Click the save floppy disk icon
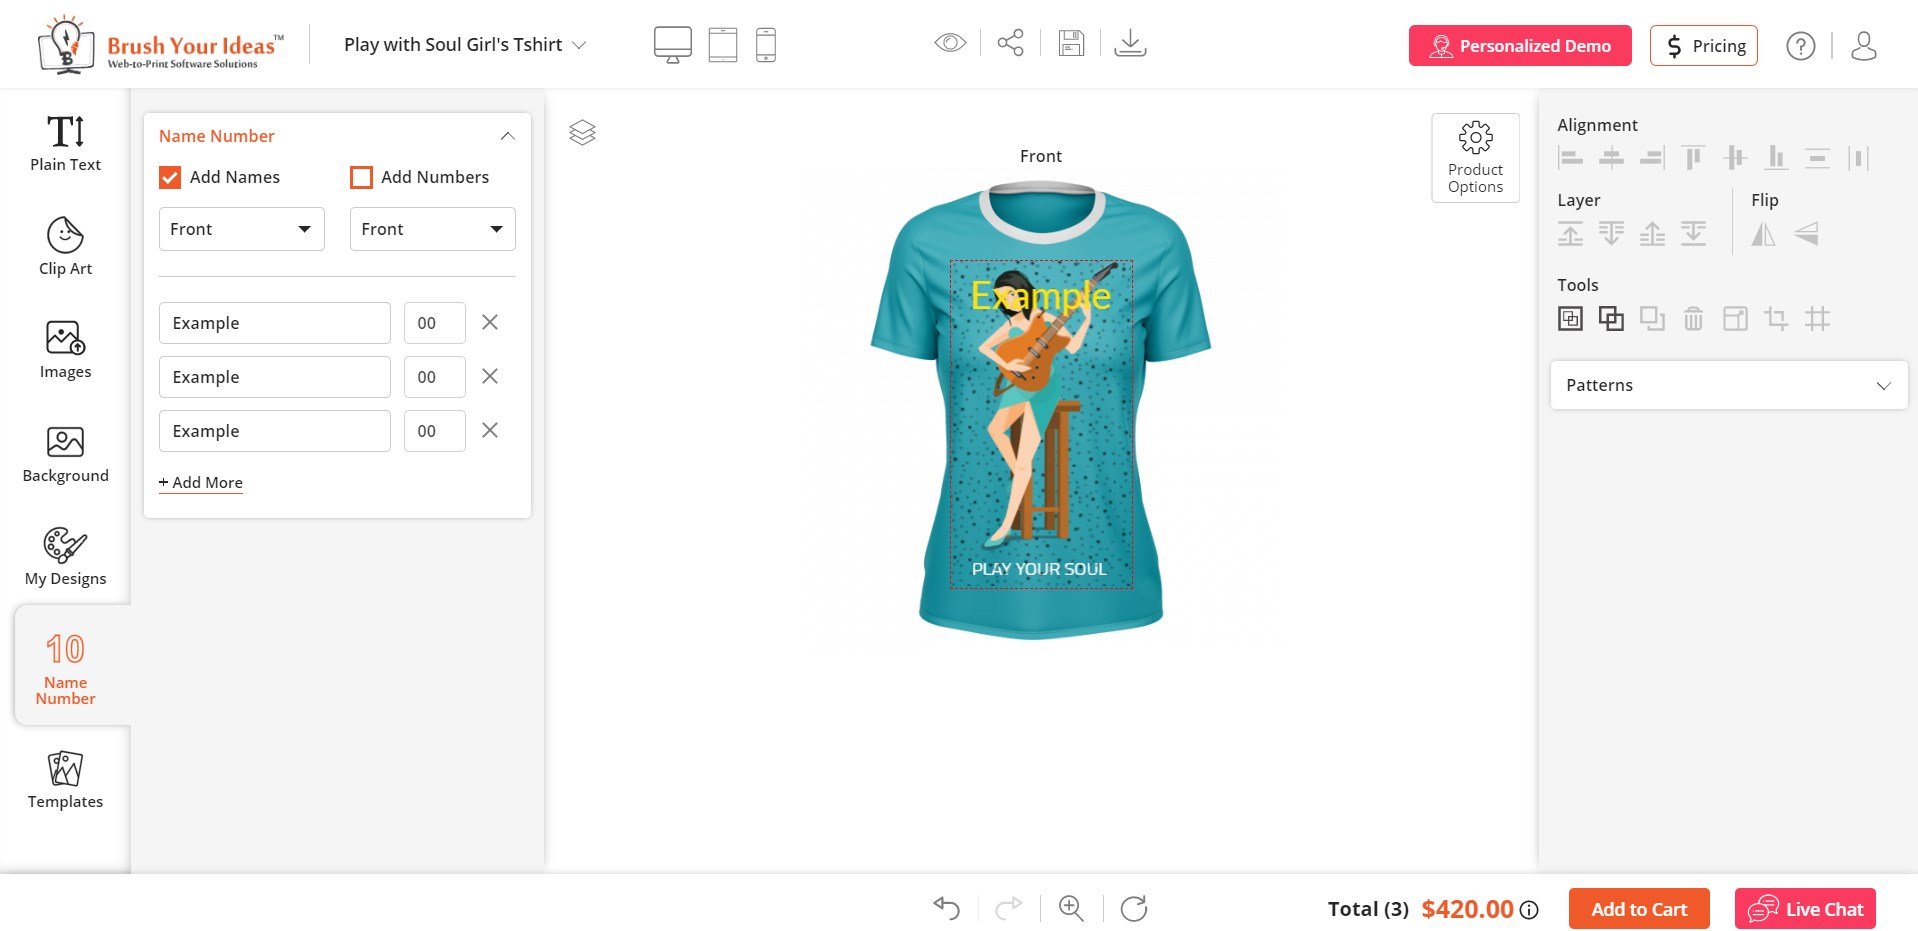 tap(1071, 43)
